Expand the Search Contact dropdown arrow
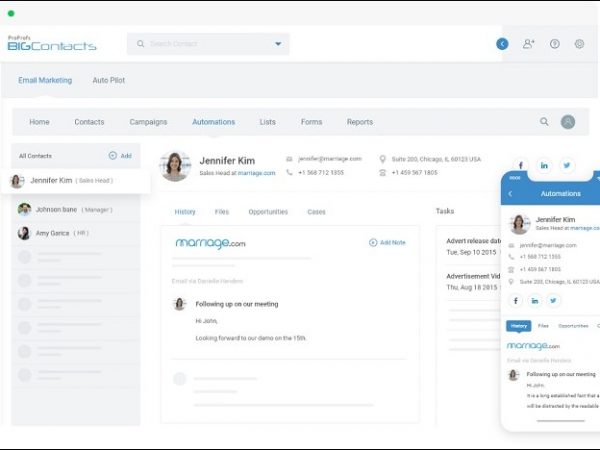The width and height of the screenshot is (600, 450). [x=278, y=44]
